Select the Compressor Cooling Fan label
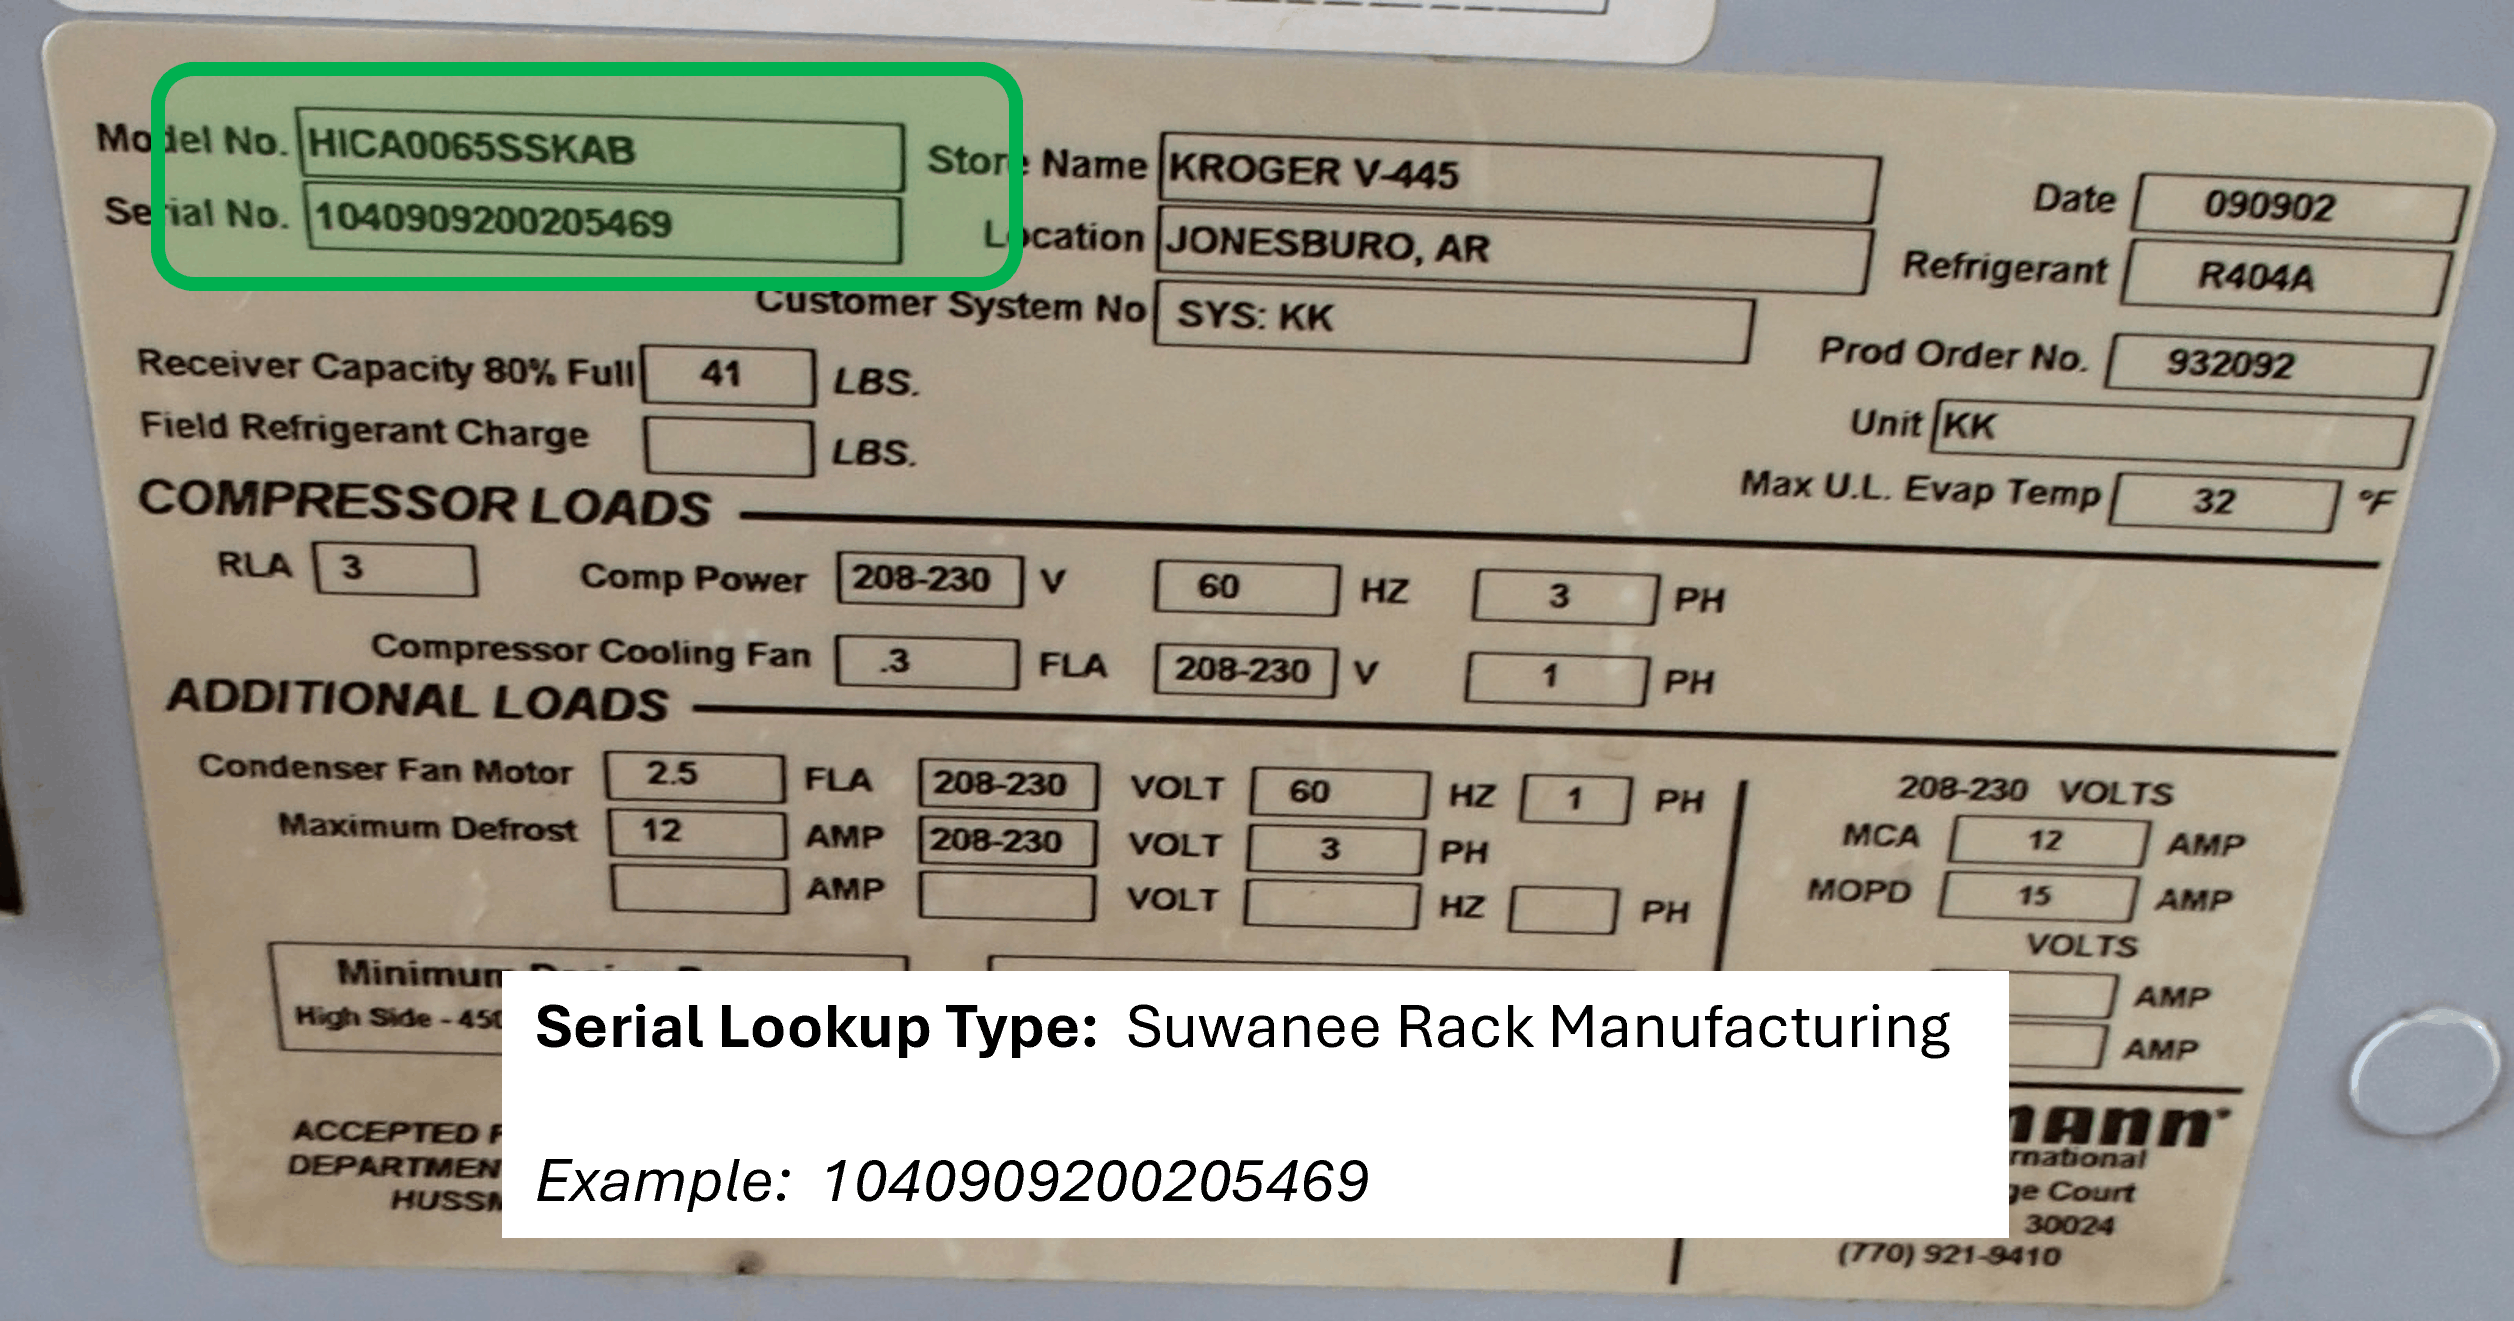The height and width of the screenshot is (1321, 2514). 591,651
